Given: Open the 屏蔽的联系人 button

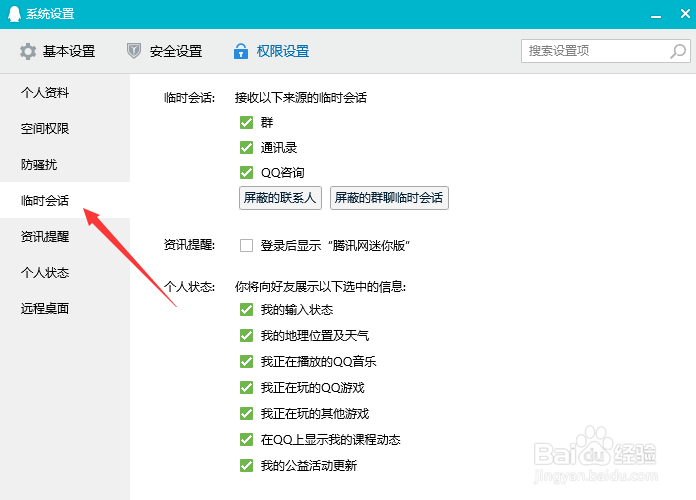Looking at the screenshot, I should [x=280, y=198].
